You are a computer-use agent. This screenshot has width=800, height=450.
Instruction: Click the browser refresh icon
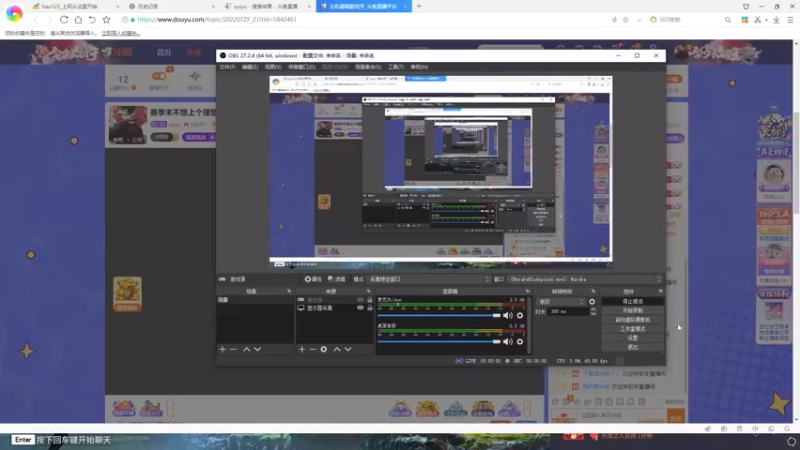tap(64, 19)
